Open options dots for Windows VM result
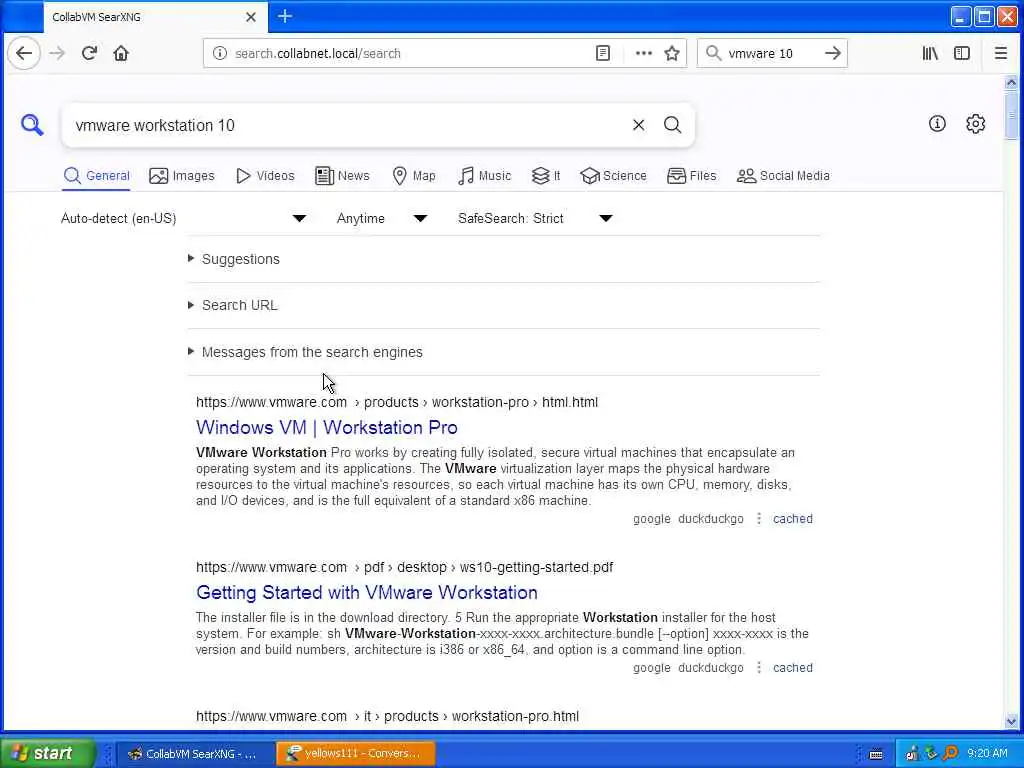This screenshot has height=768, width=1024. [x=759, y=519]
